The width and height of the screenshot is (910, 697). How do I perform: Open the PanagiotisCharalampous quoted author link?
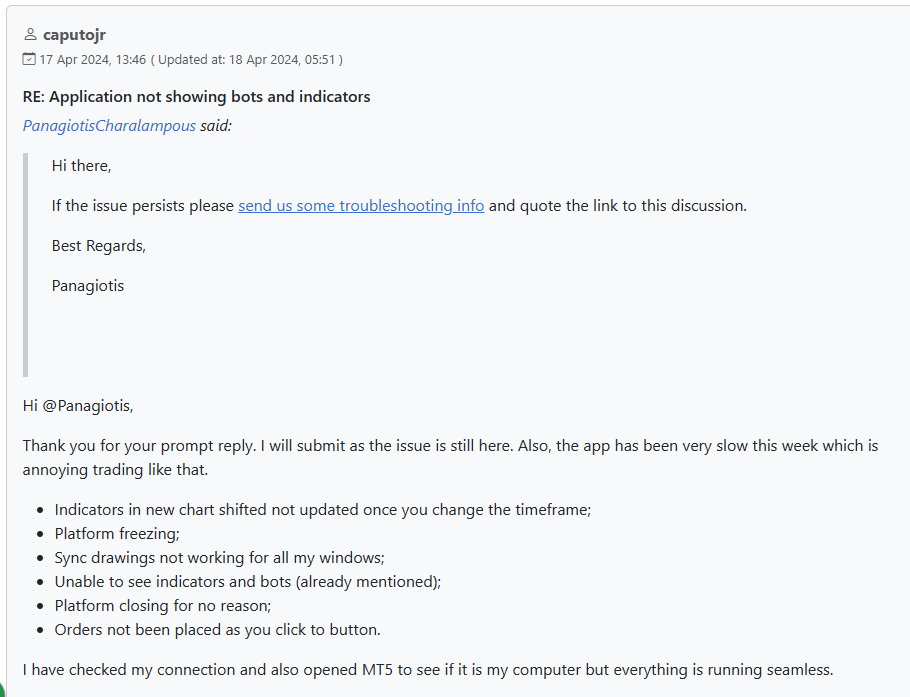tap(109, 126)
